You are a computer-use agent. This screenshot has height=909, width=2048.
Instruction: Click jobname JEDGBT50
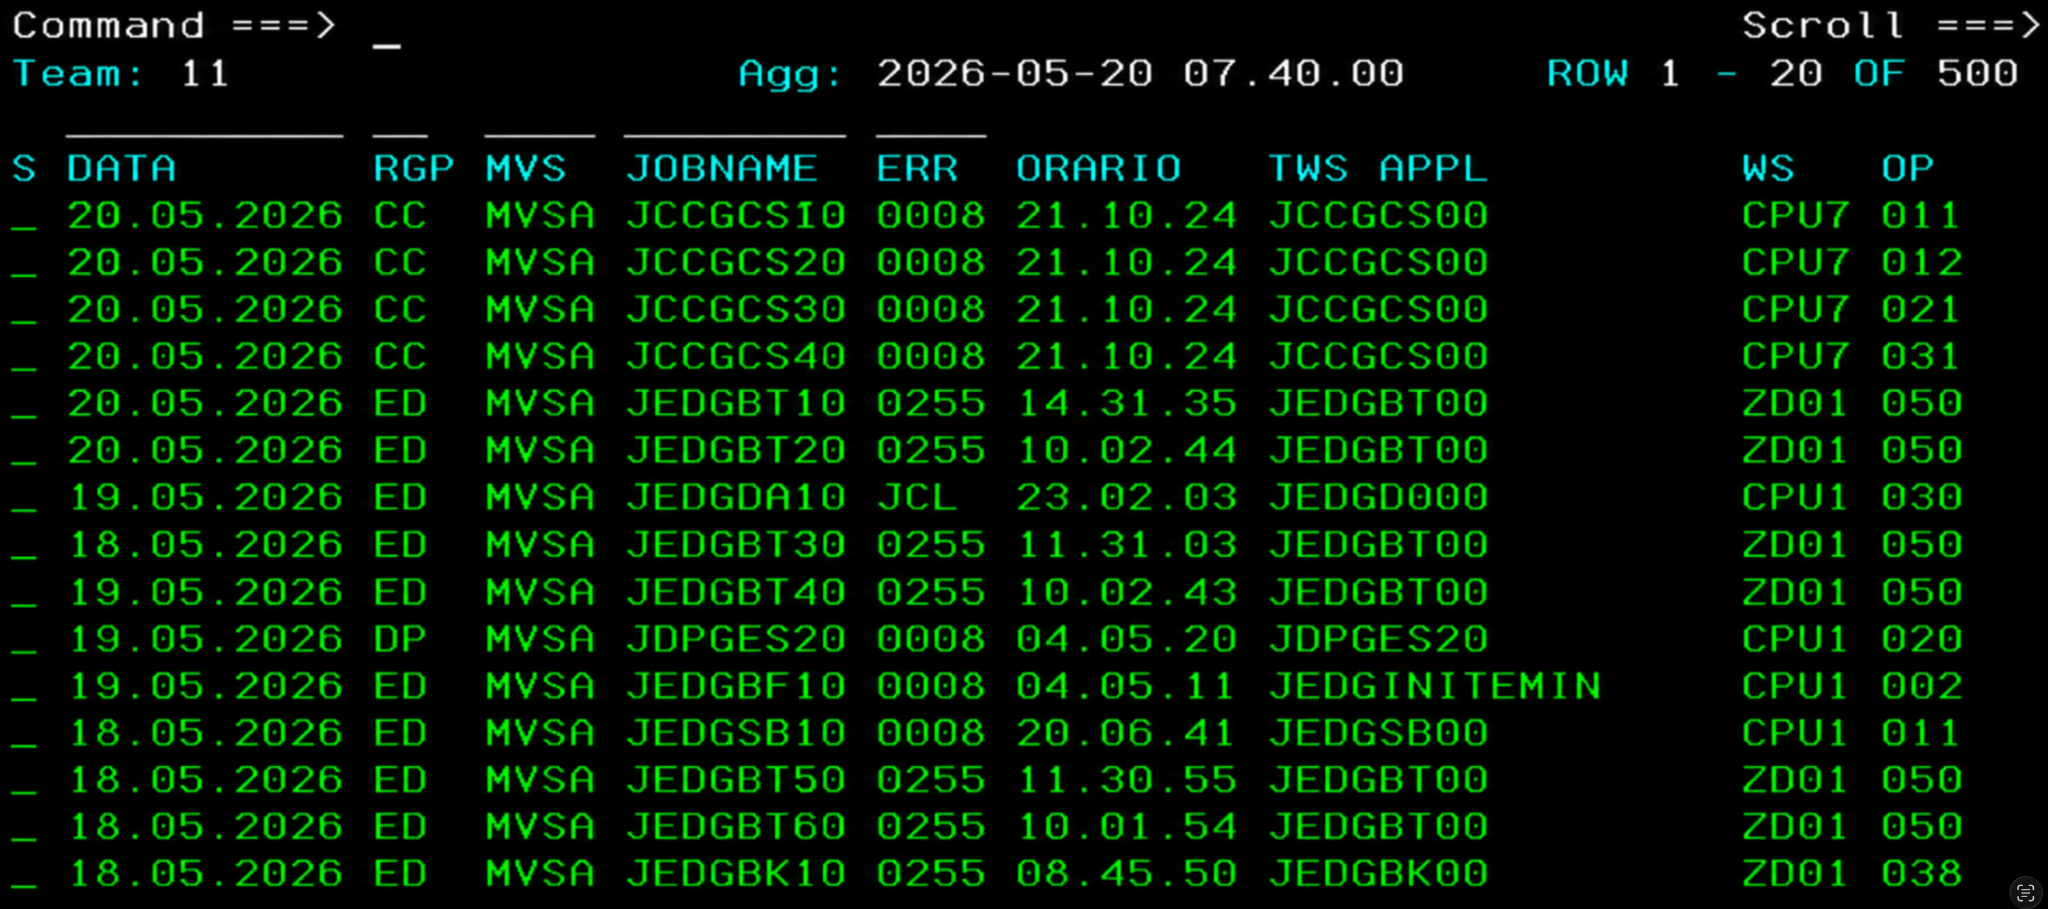pyautogui.click(x=736, y=781)
